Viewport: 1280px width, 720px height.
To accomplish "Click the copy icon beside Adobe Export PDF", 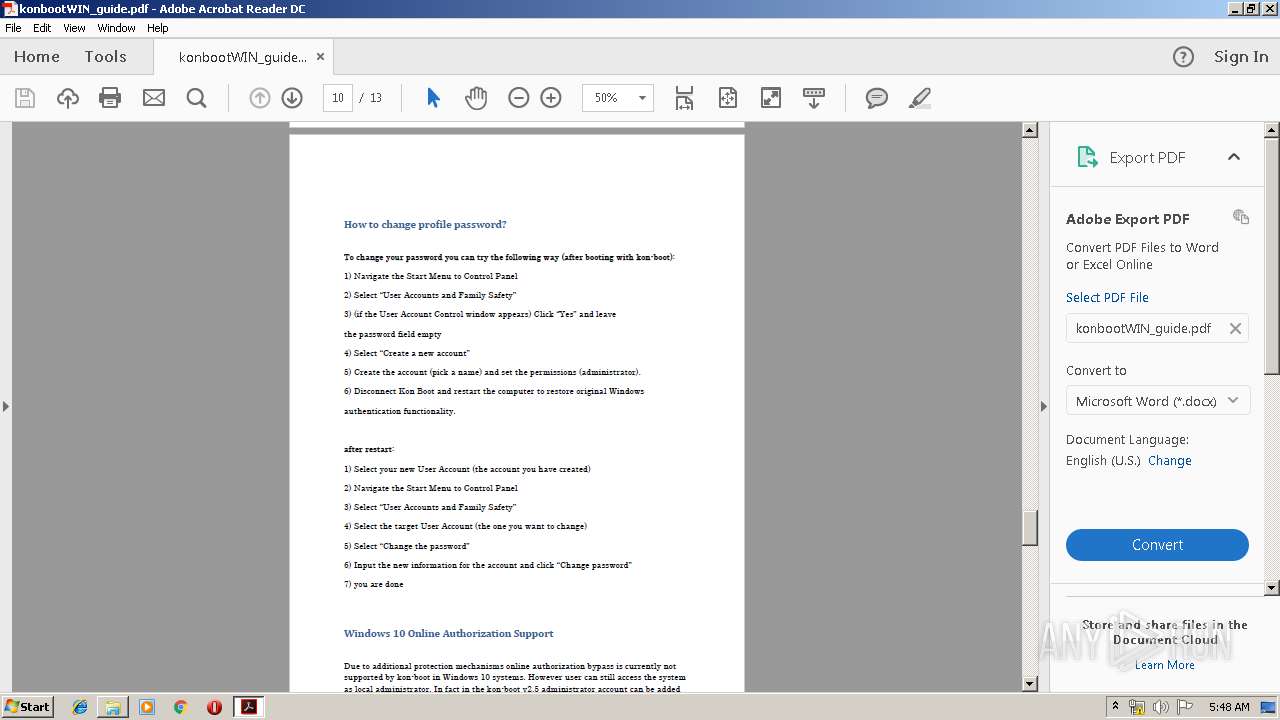I will [x=1241, y=217].
